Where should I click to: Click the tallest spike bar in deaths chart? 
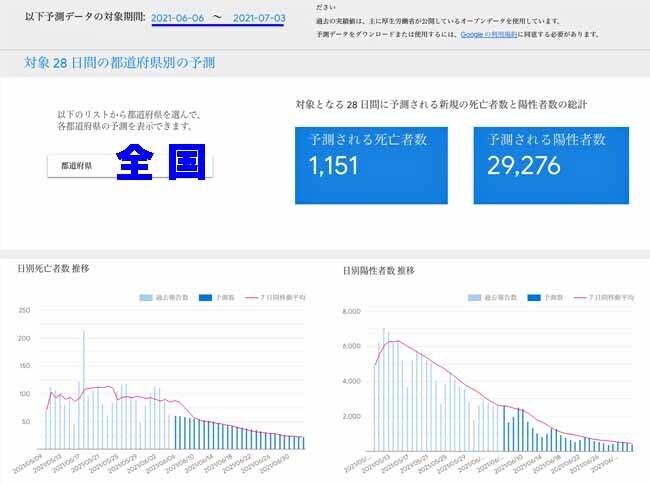pyautogui.click(x=84, y=390)
